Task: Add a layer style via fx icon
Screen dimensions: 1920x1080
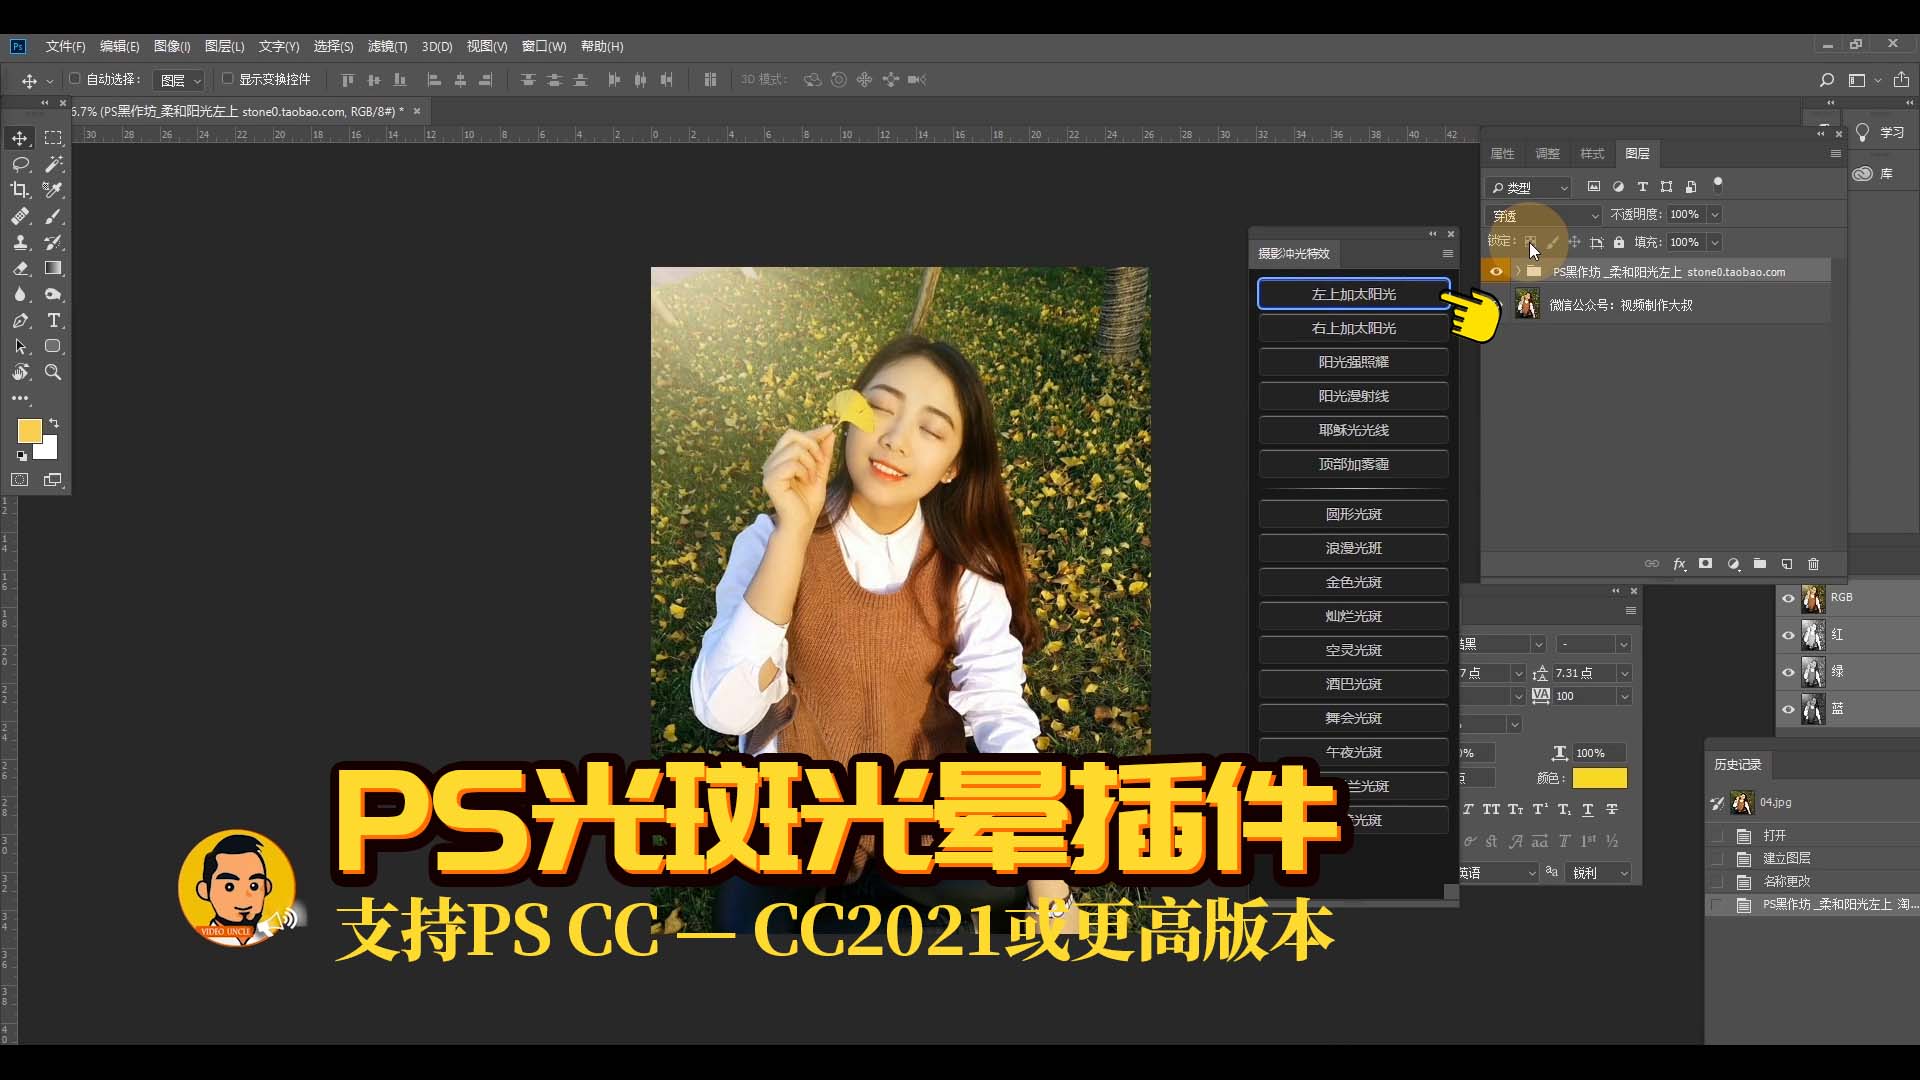Action: 1680,564
